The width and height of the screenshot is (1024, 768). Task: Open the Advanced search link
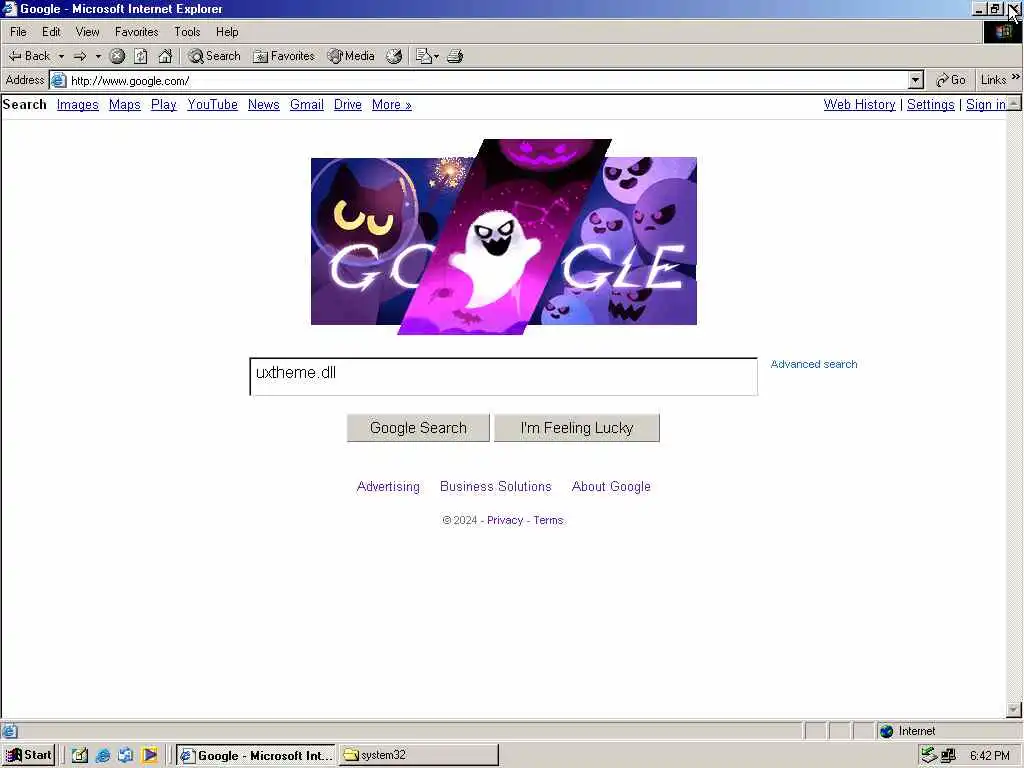tap(814, 364)
